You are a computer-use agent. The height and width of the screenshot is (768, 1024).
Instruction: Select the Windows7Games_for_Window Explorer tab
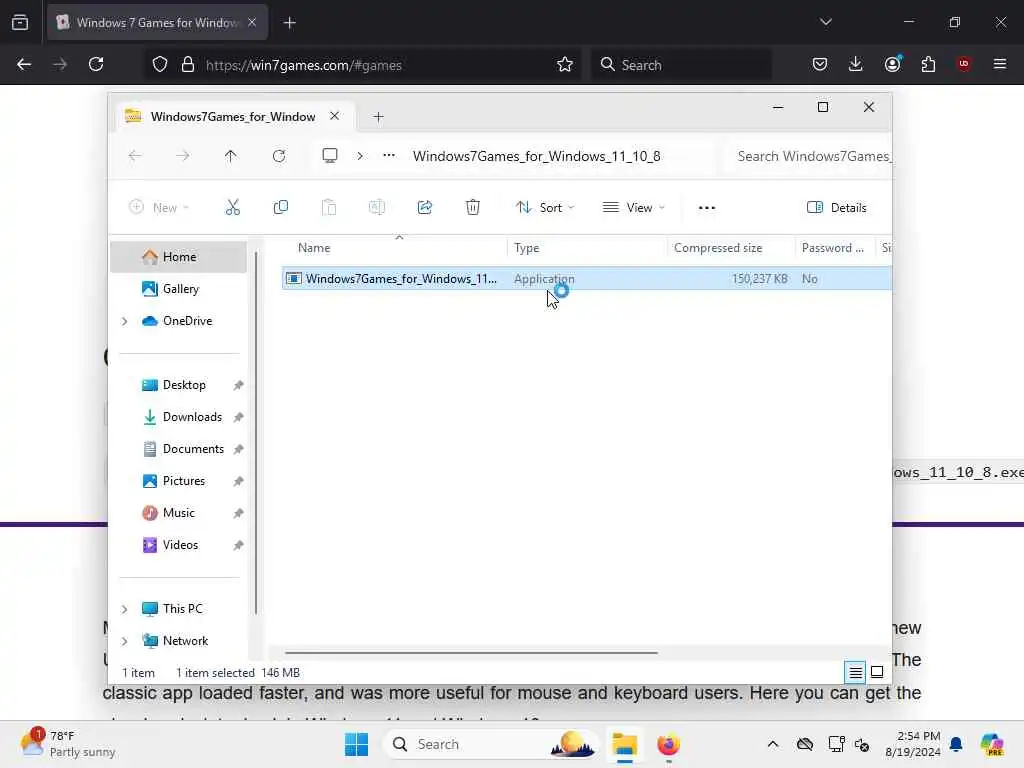(233, 116)
